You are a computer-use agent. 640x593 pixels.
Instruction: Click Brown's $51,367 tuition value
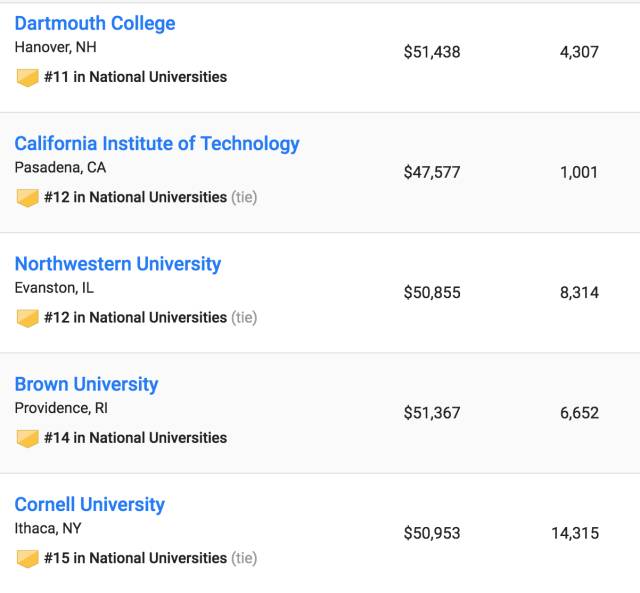432,413
